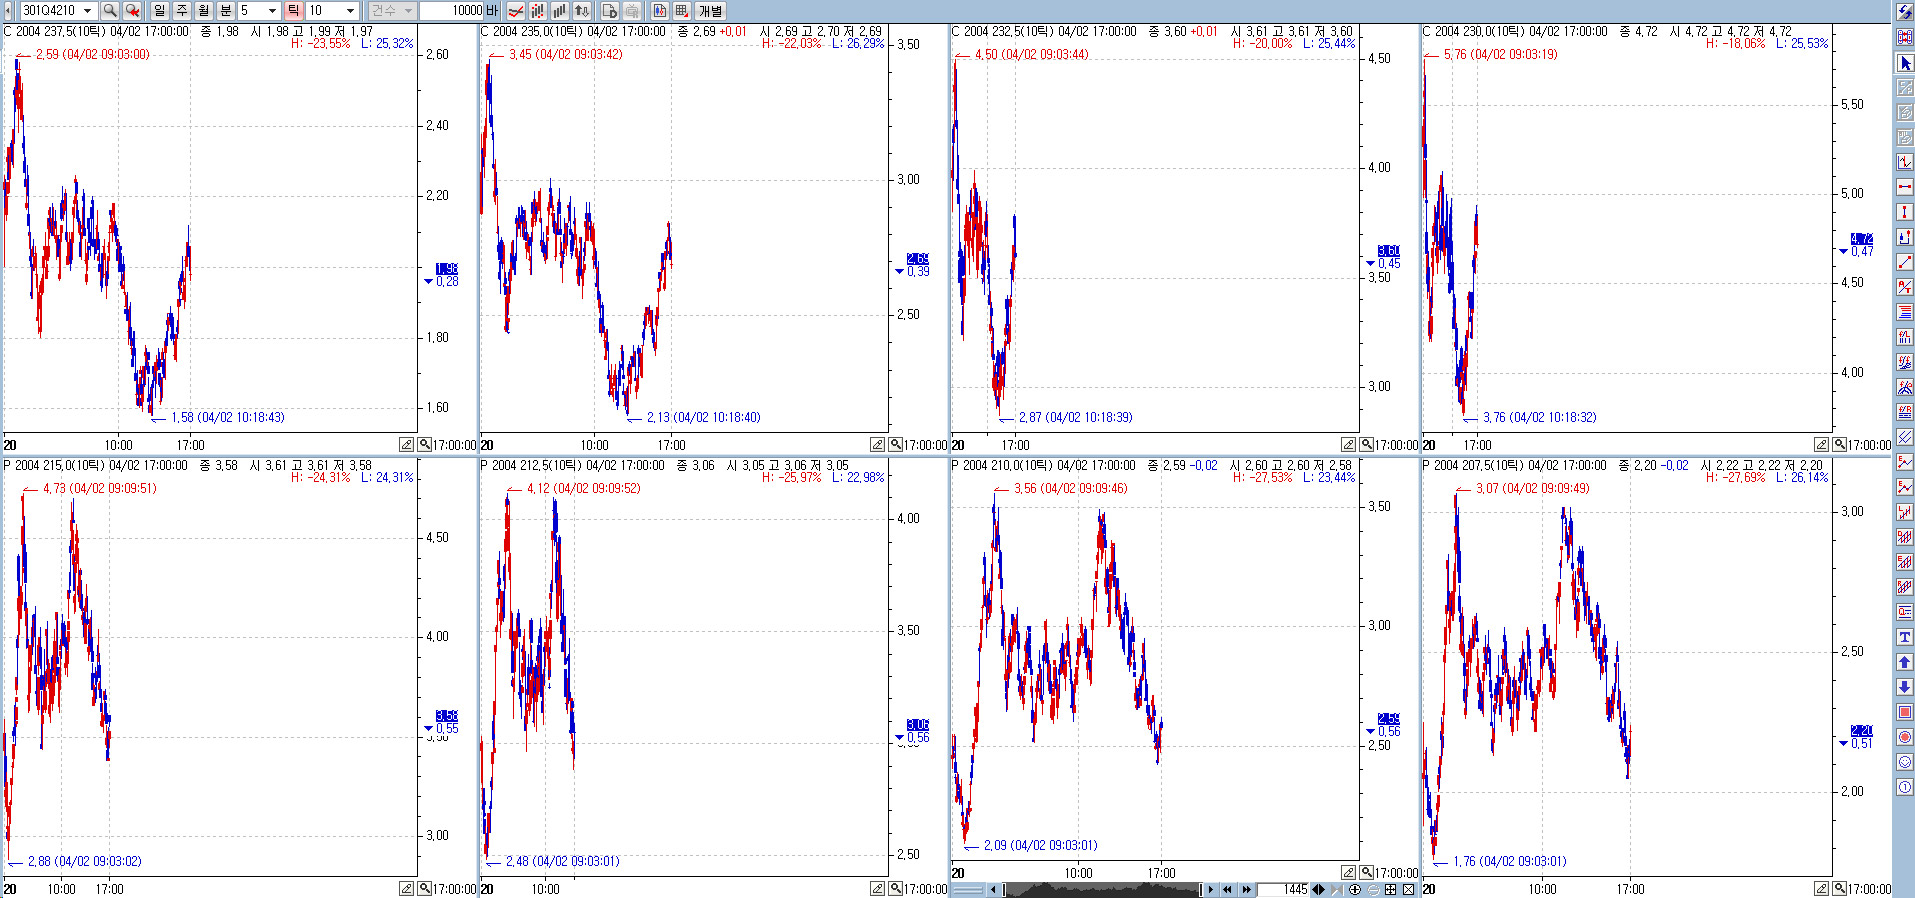Select the diagonal trend line tool
The image size is (1915, 898).
(1904, 262)
